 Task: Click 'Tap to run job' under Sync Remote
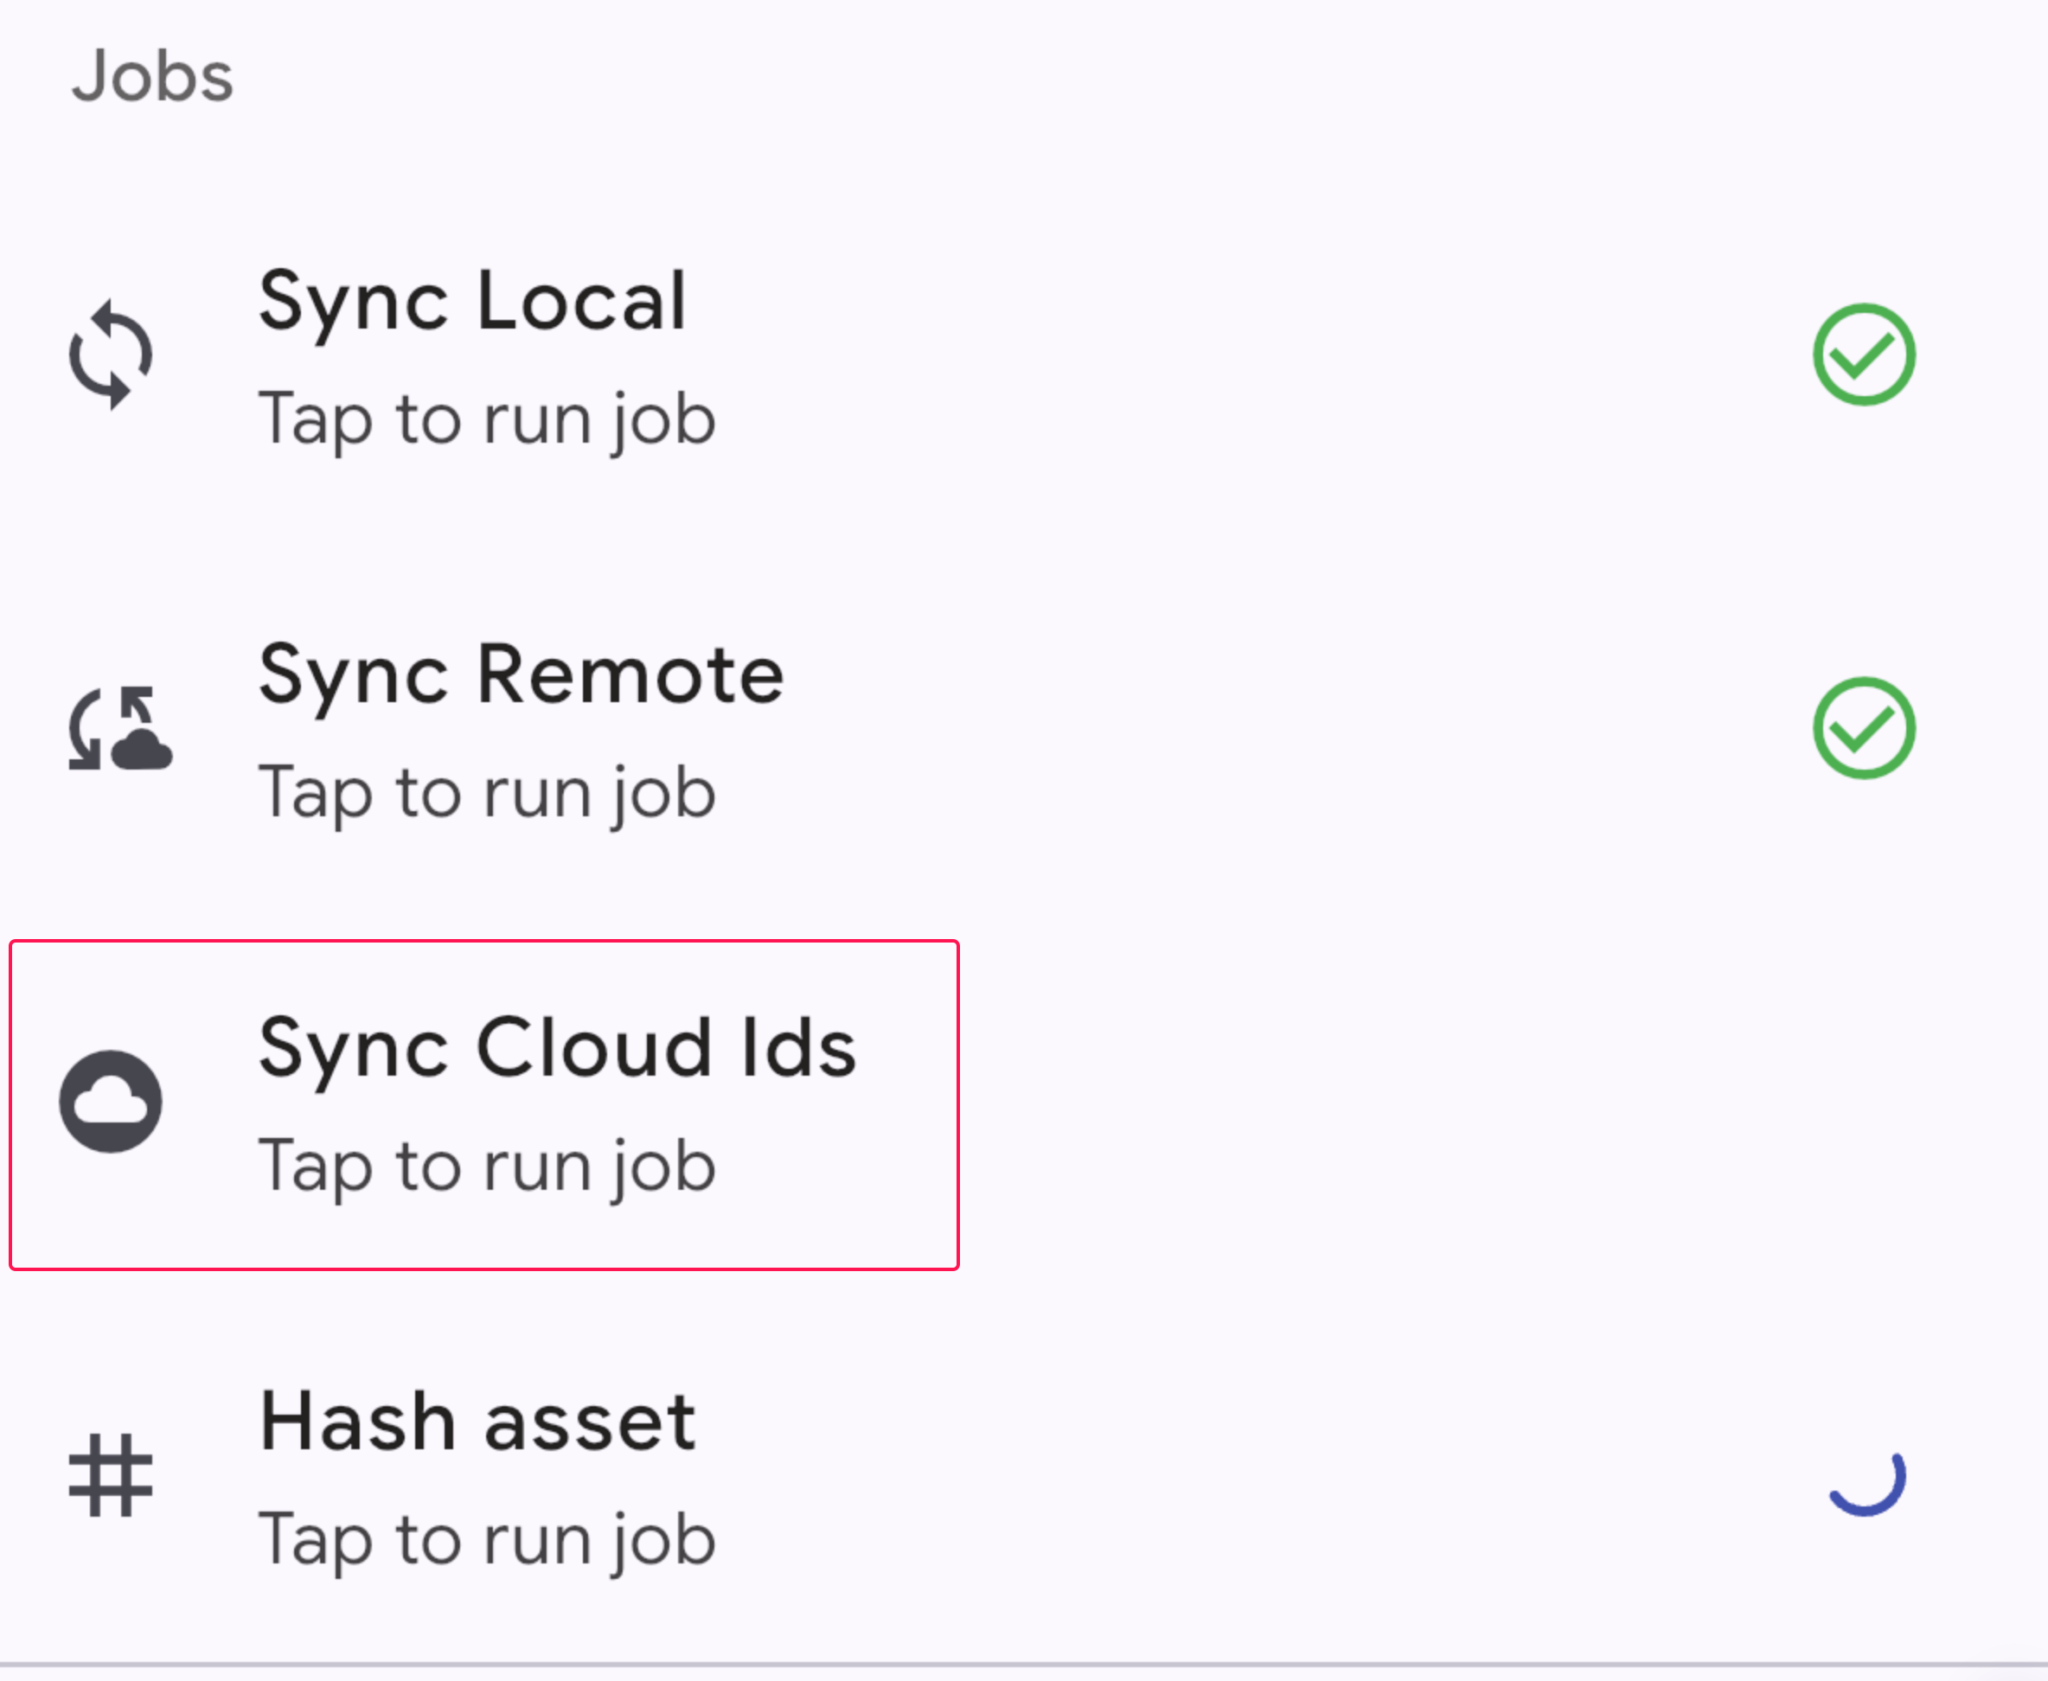click(x=487, y=793)
